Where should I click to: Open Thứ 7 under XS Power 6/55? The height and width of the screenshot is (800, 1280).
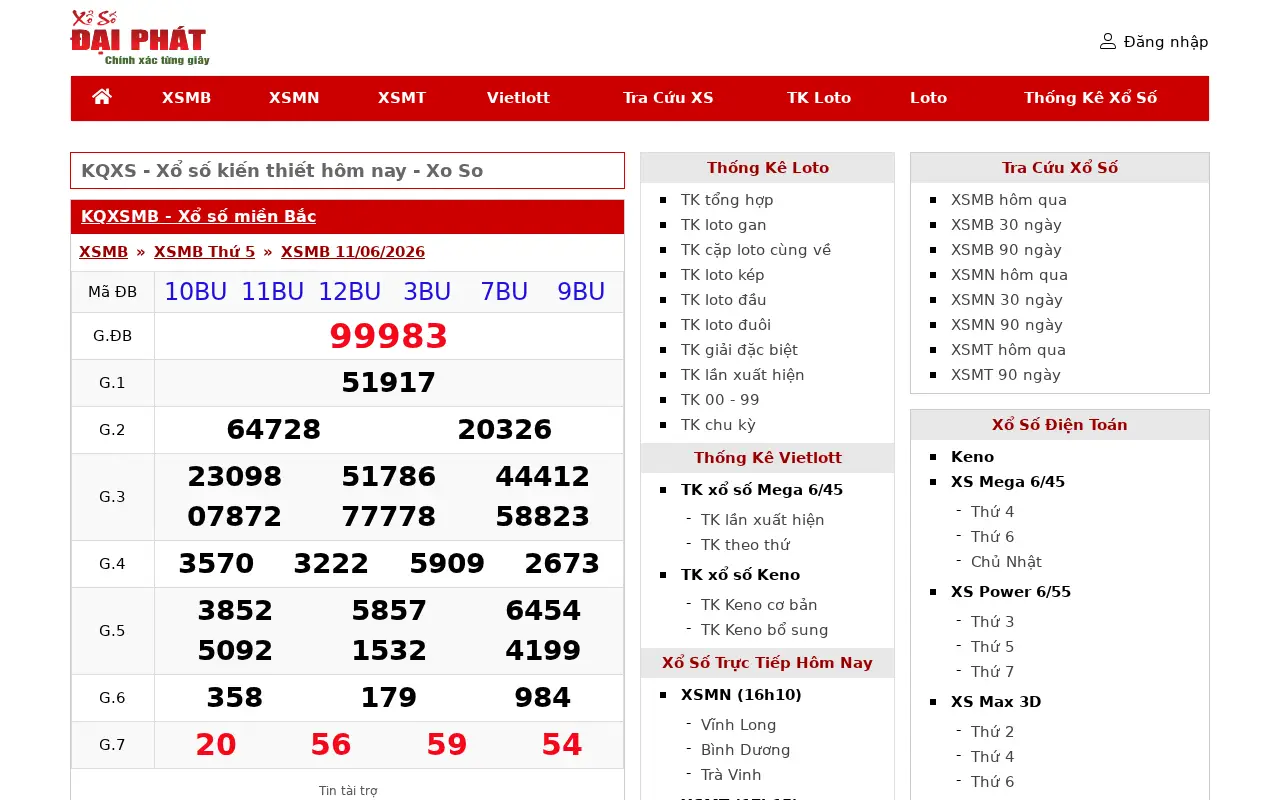click(992, 672)
